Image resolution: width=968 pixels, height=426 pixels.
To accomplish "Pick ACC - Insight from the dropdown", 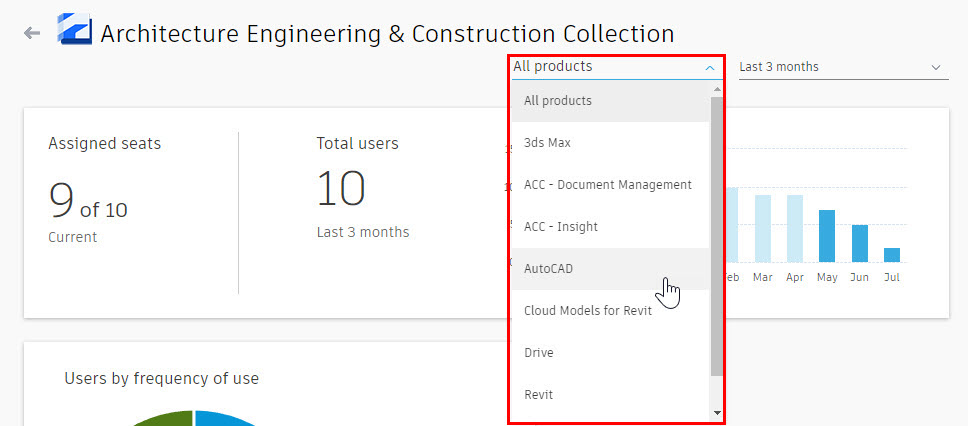I will (610, 227).
